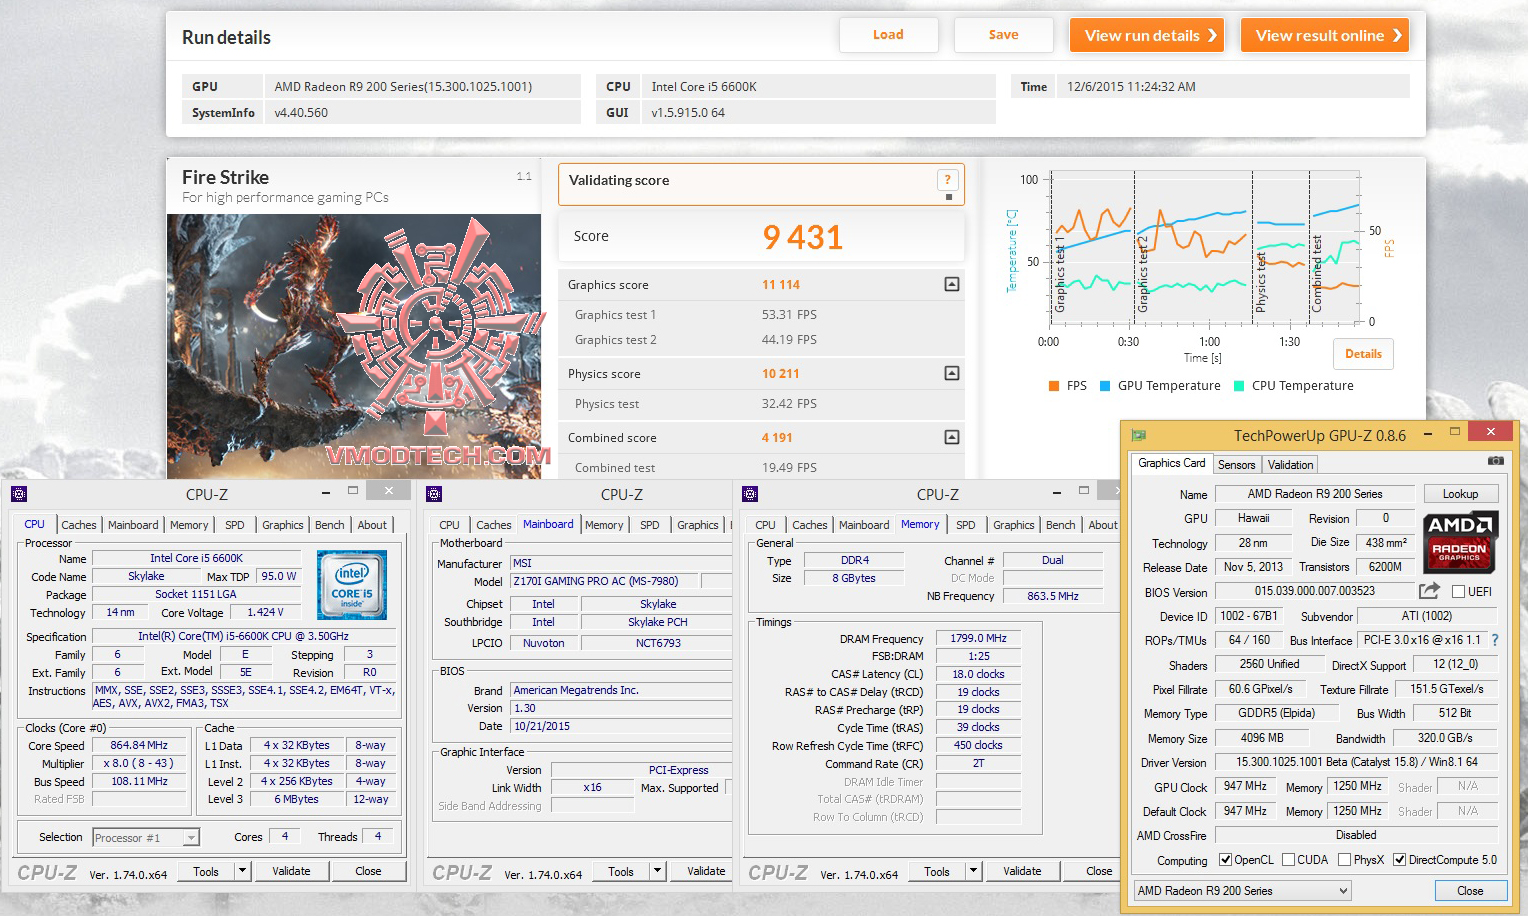Open Graphics tab in the CPU-Z Memory-tab window
Screen dimensions: 1528x916
(x=1013, y=525)
